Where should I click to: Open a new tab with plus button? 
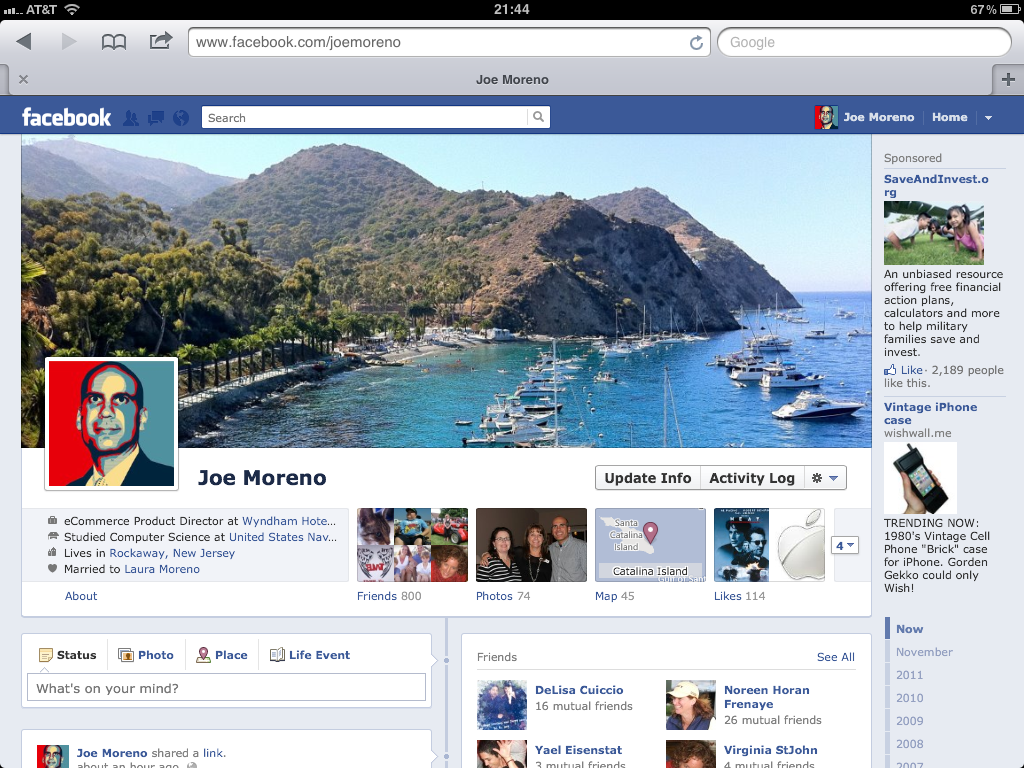click(1008, 80)
